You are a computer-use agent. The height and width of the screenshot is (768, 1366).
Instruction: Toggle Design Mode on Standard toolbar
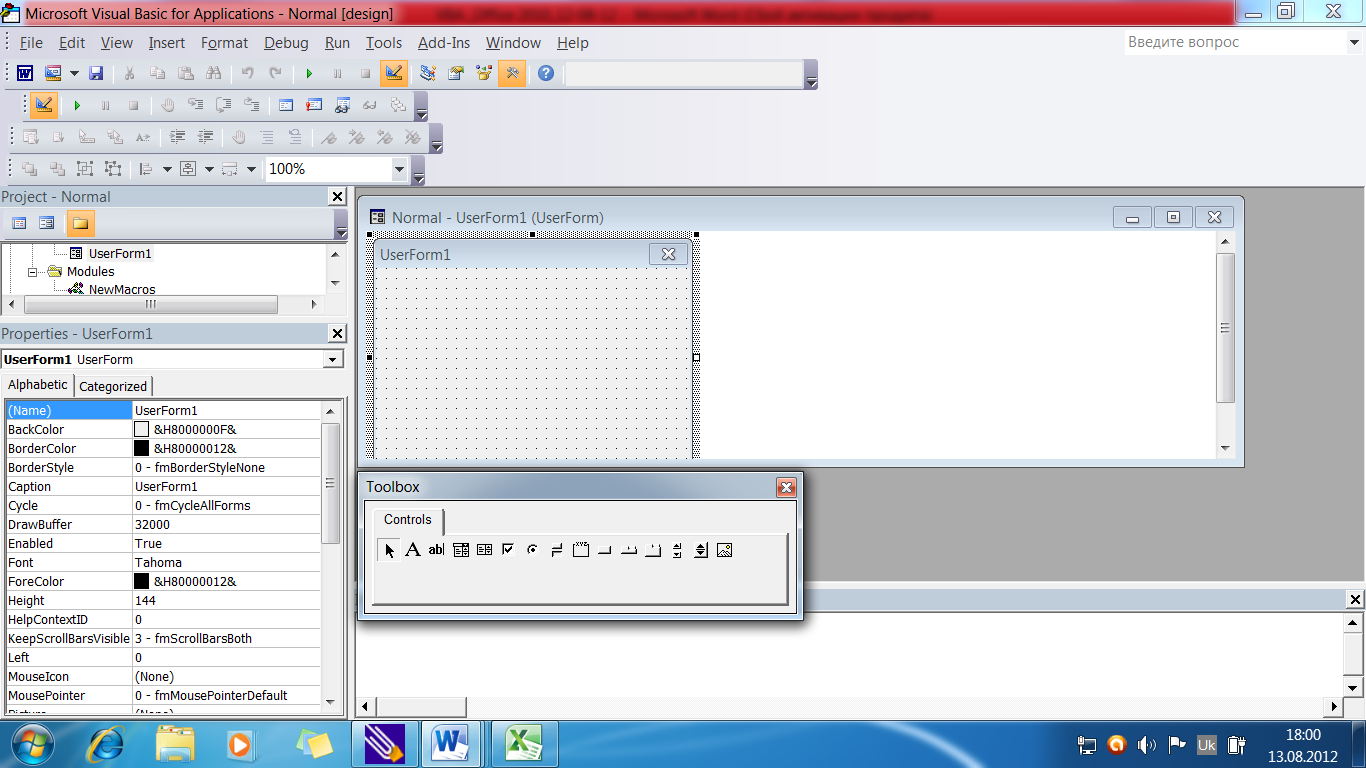[394, 73]
